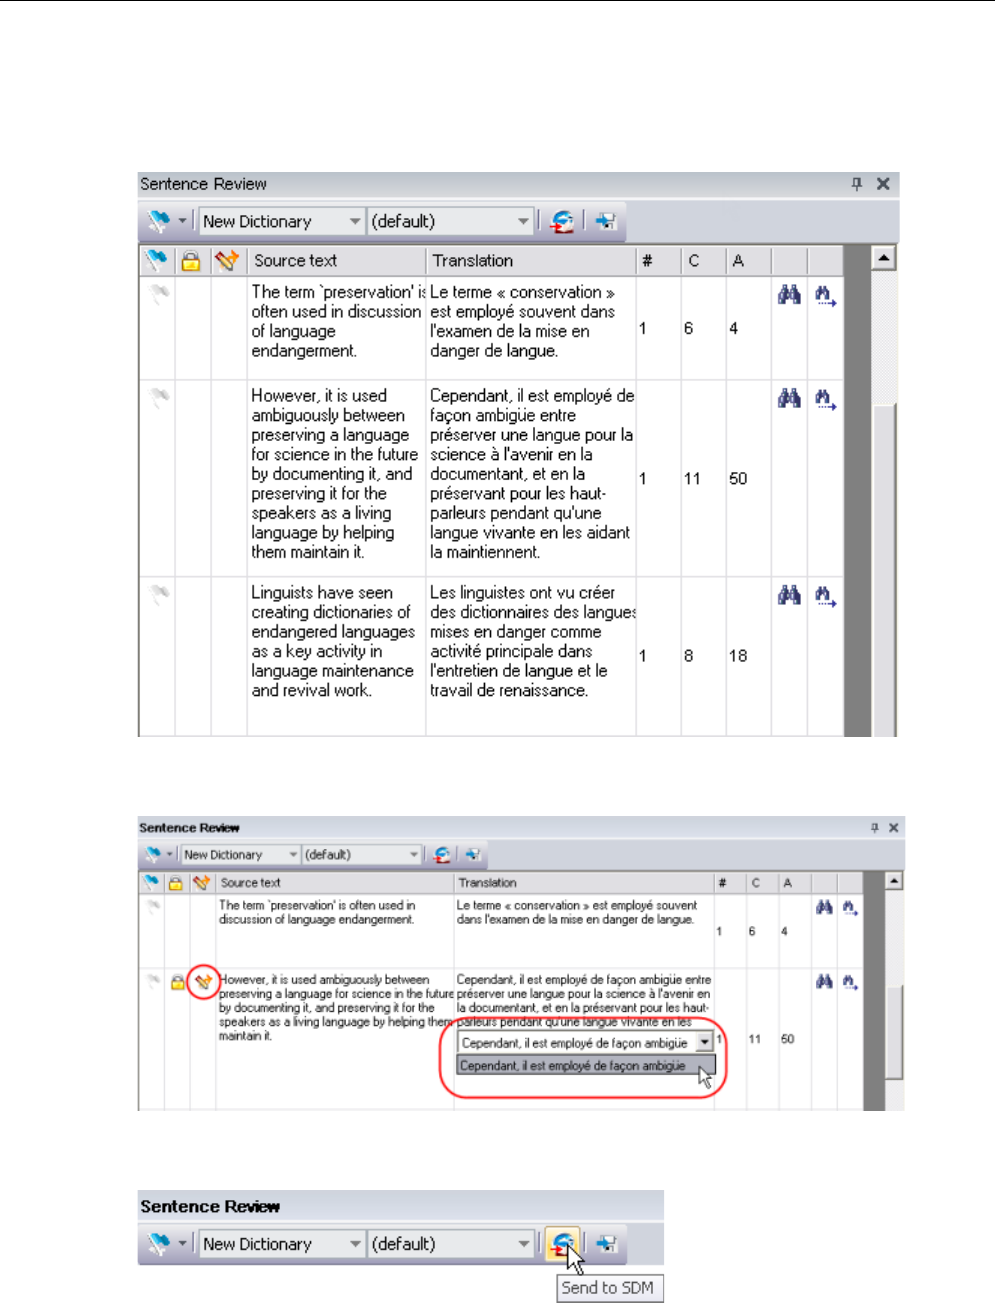This screenshot has height=1303, width=995.
Task: Click Send to SDM icon in first Sentence Review toolbar
Action: [x=563, y=221]
